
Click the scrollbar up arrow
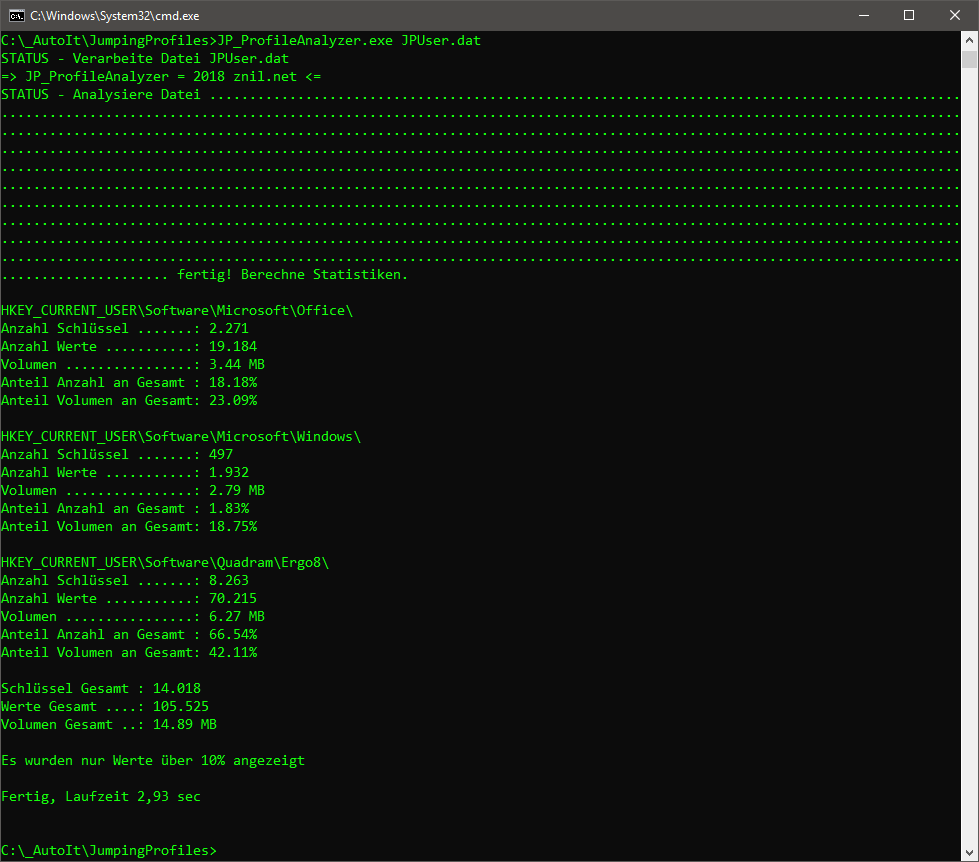click(969, 41)
